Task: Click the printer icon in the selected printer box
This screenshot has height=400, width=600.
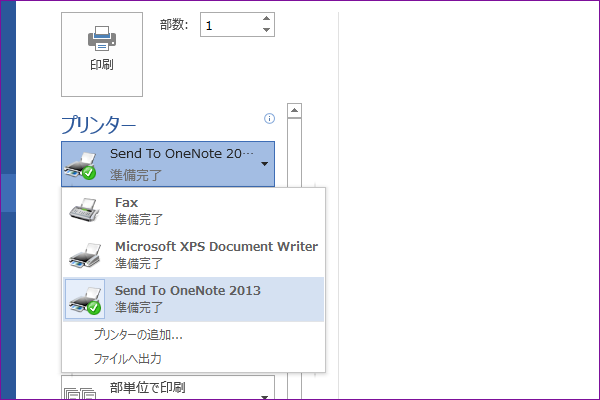Action: pos(81,165)
